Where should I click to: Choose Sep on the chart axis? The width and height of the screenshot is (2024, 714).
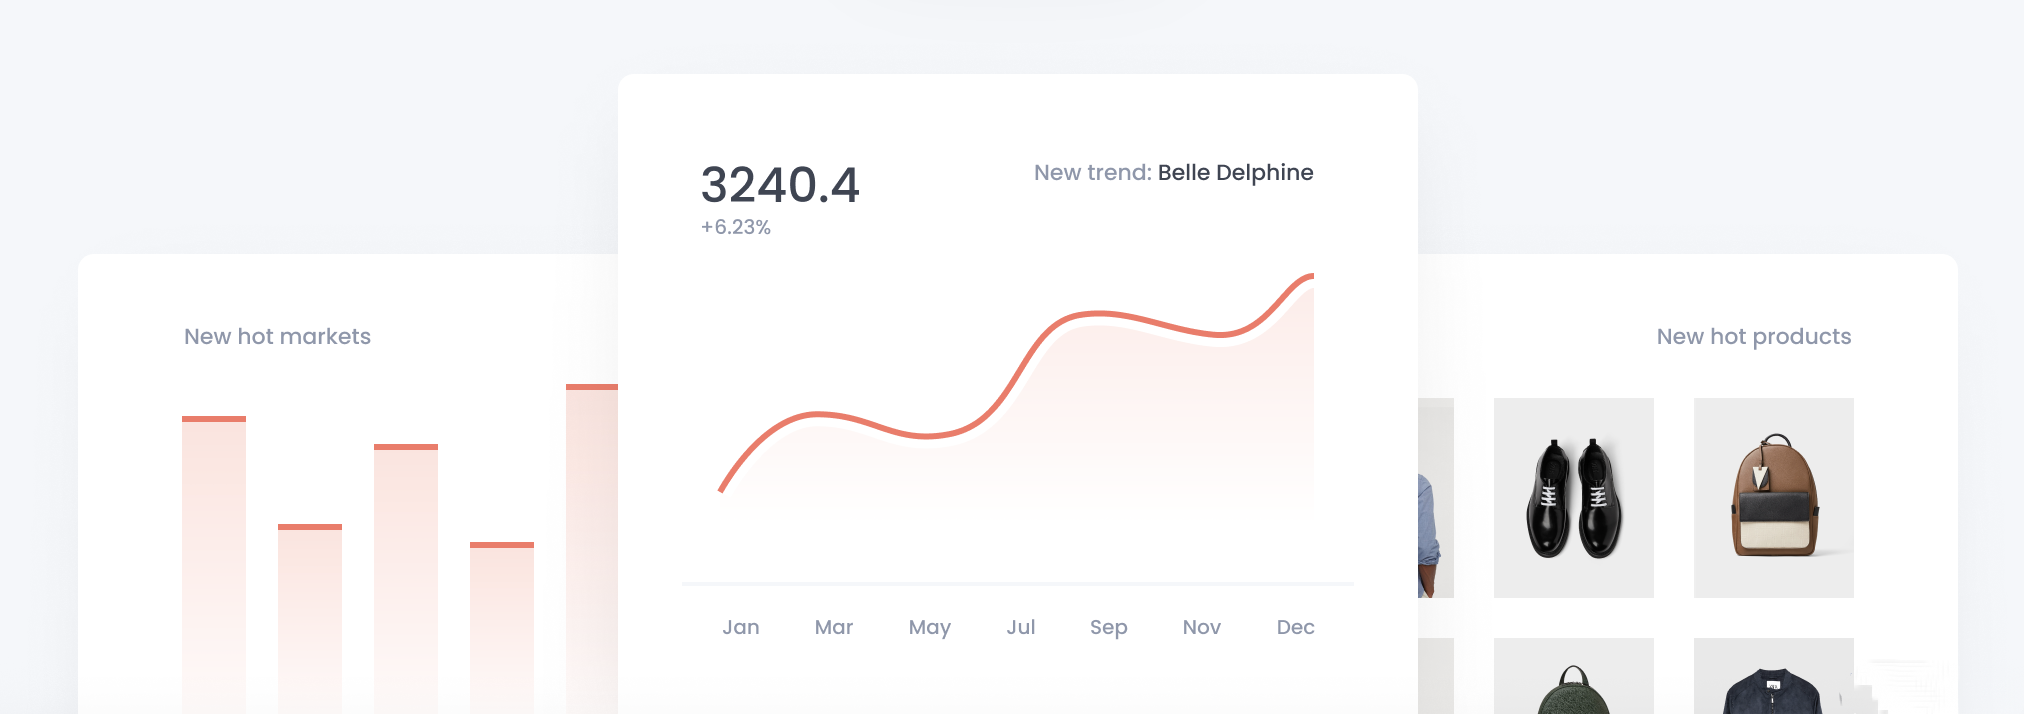point(1108,627)
